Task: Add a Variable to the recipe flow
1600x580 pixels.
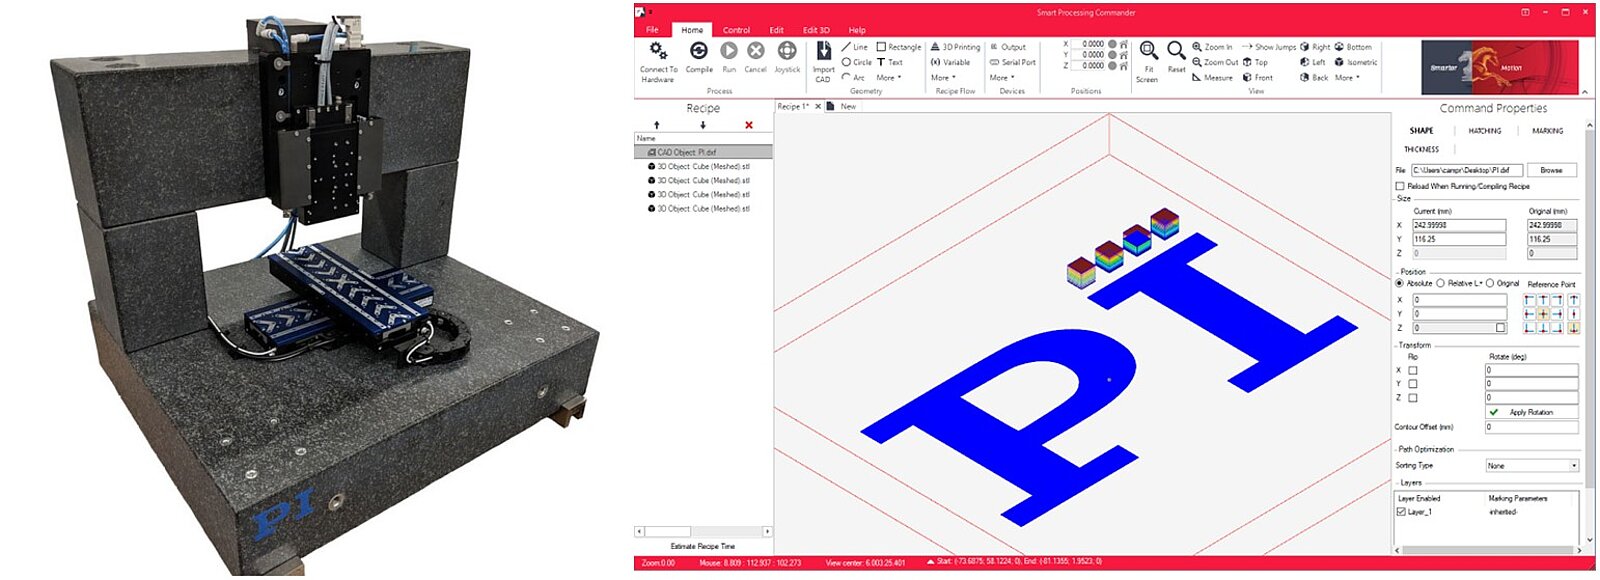Action: pyautogui.click(x=950, y=62)
